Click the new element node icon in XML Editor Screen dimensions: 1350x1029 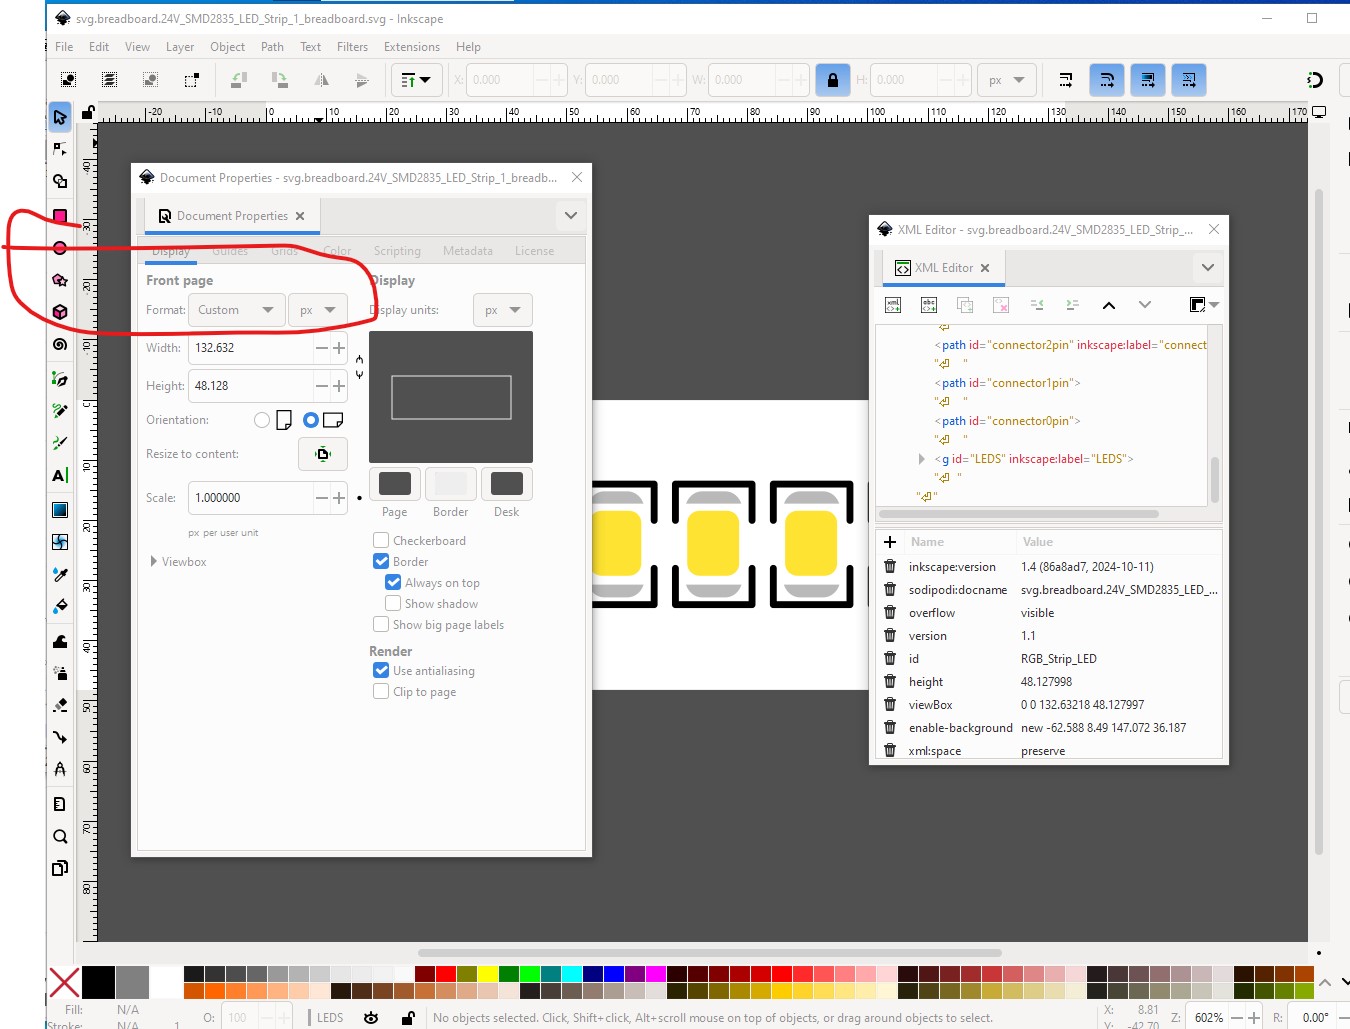point(893,305)
